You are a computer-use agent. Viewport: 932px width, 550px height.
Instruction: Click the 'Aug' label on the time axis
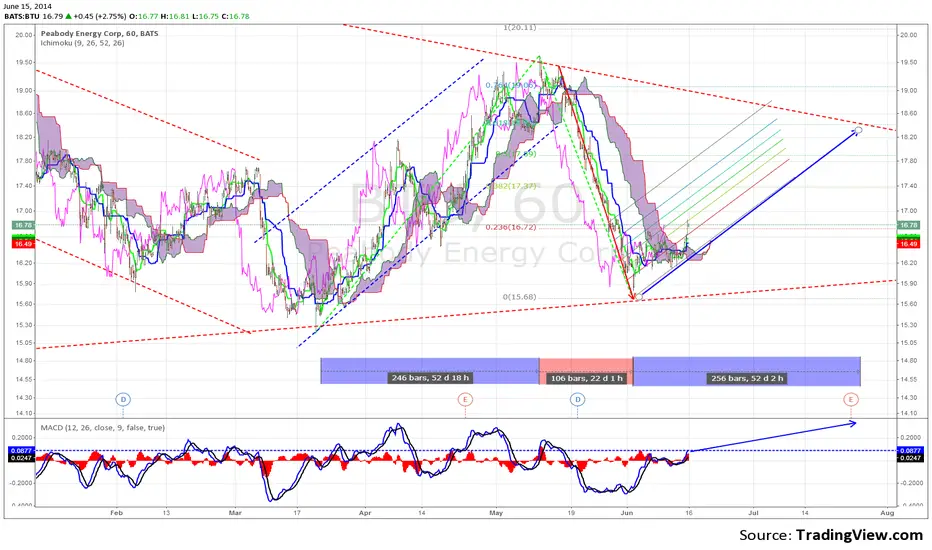click(887, 513)
